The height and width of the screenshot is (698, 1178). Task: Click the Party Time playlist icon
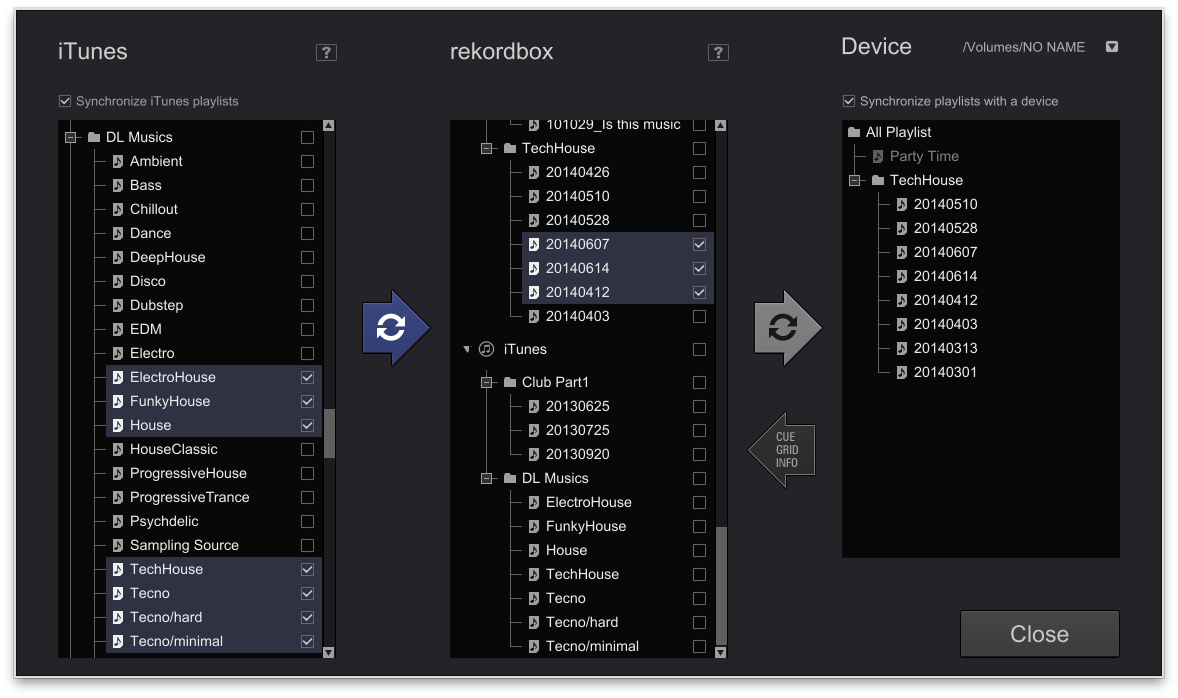pyautogui.click(x=877, y=156)
